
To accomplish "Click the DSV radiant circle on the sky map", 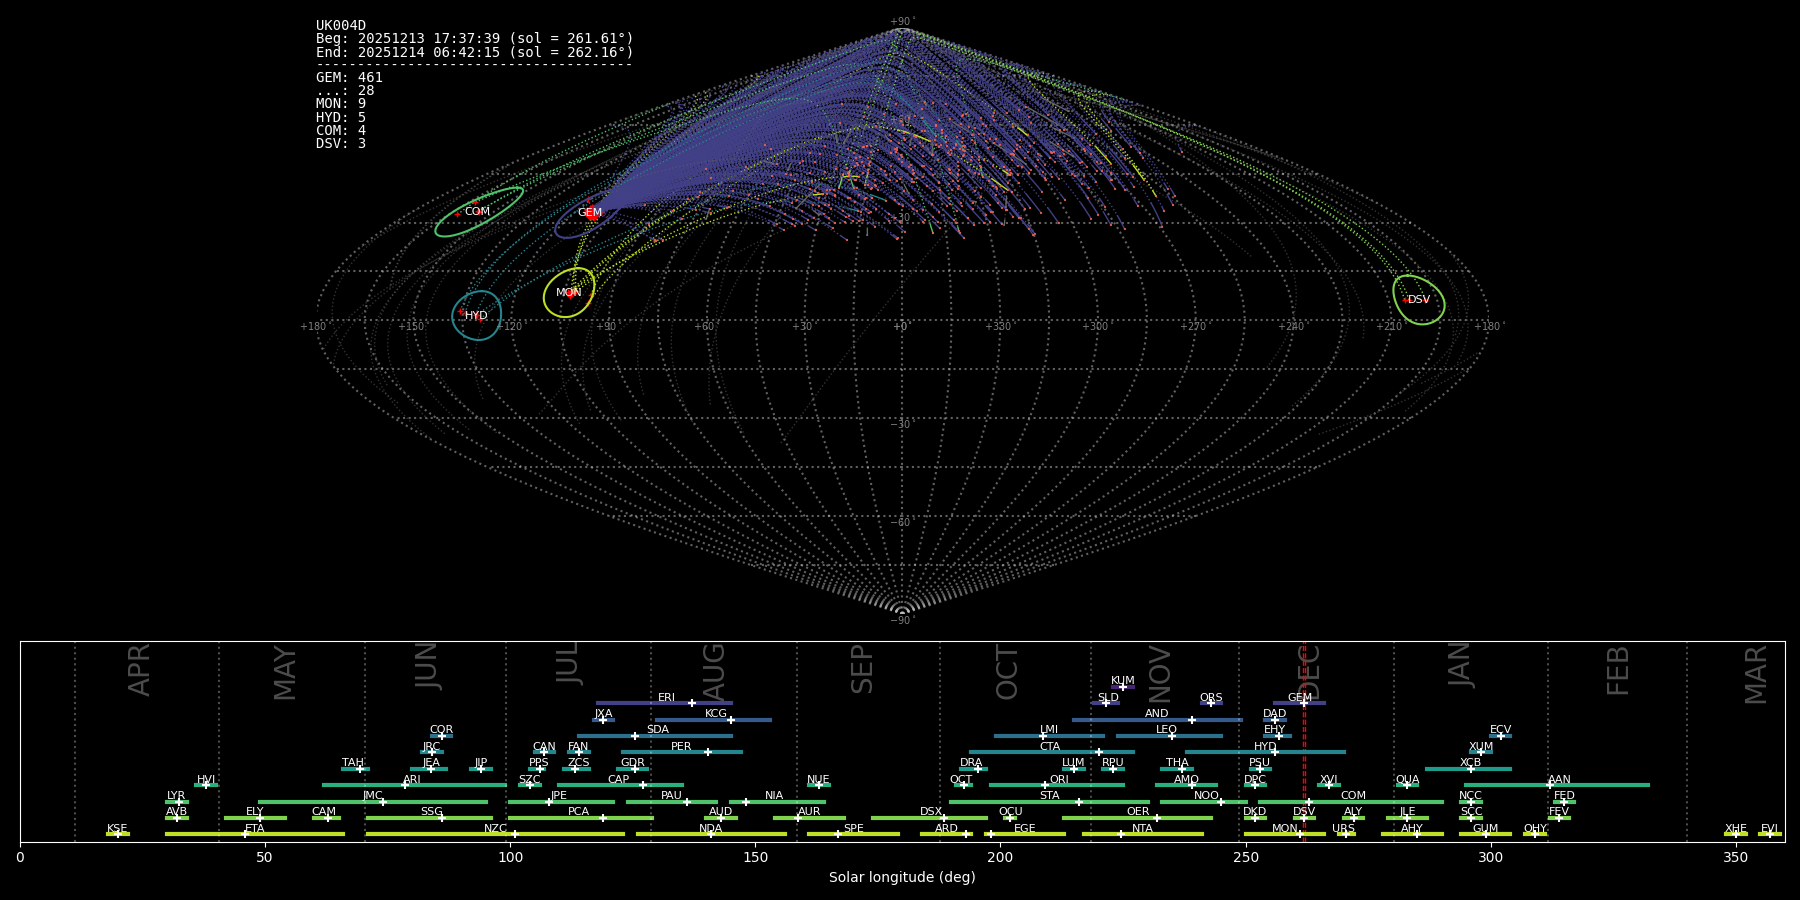I will click(1418, 300).
